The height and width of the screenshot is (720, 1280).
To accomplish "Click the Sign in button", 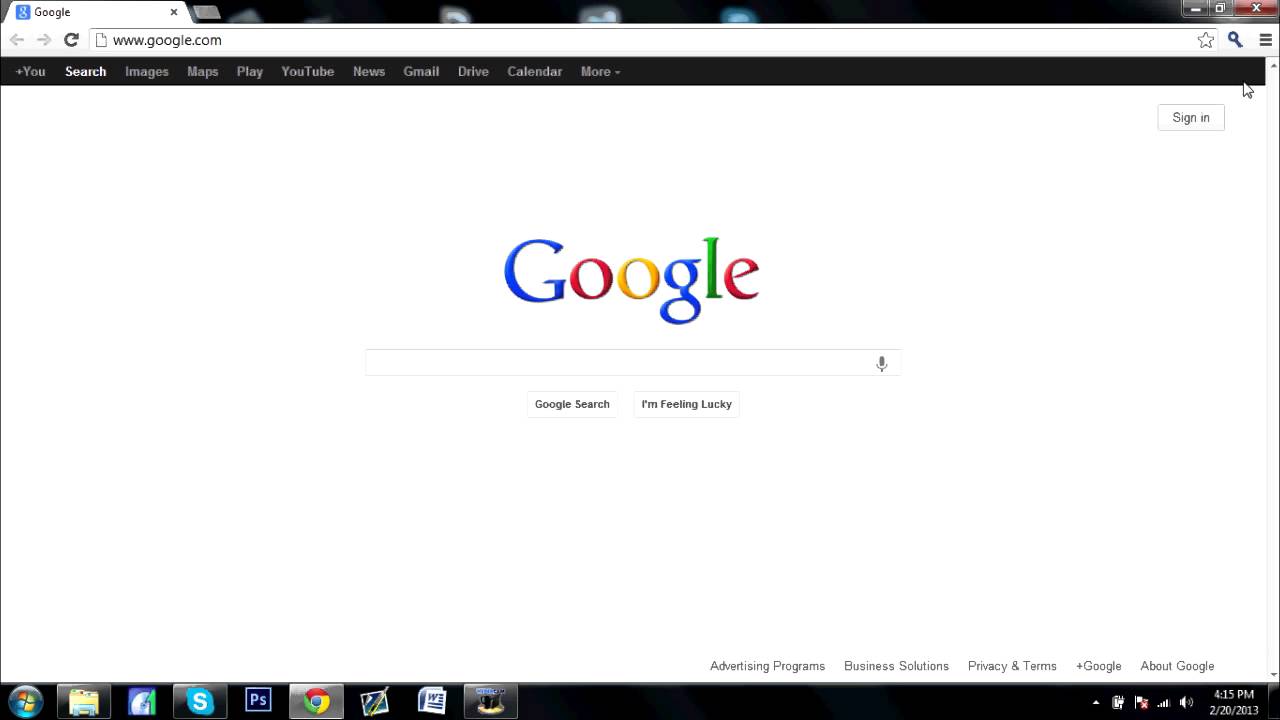I will tap(1191, 118).
